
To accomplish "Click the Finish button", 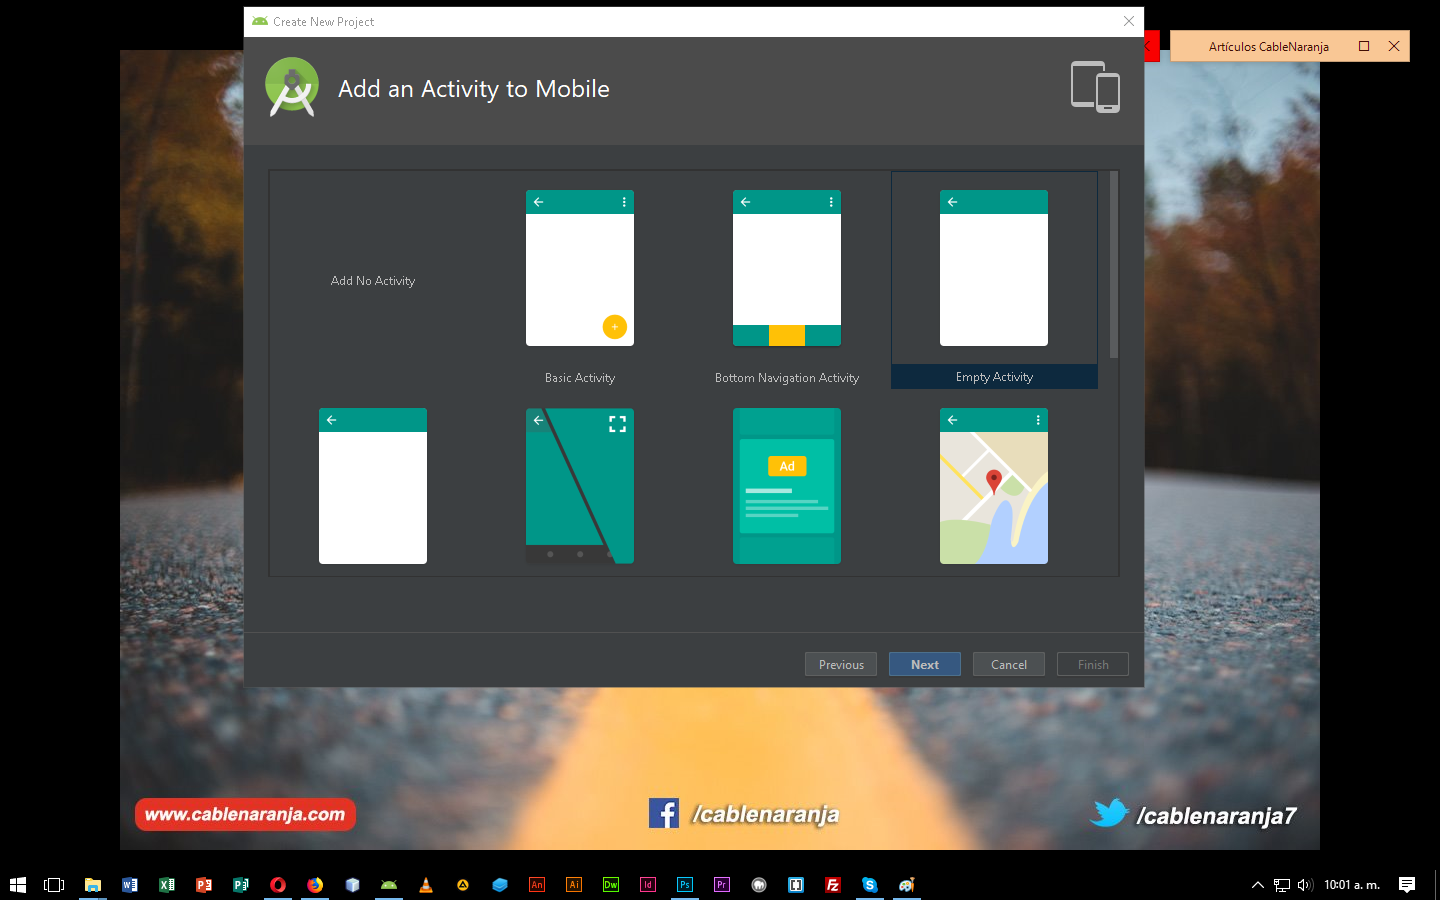I will [1093, 664].
